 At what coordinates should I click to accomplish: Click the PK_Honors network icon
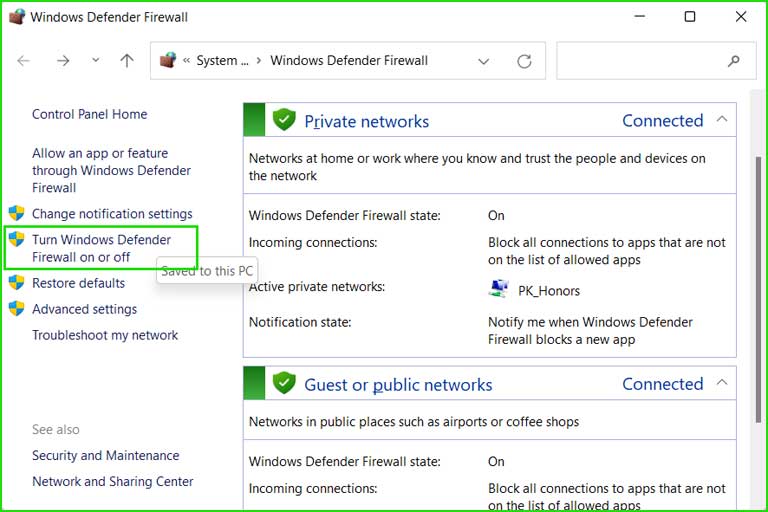point(499,289)
